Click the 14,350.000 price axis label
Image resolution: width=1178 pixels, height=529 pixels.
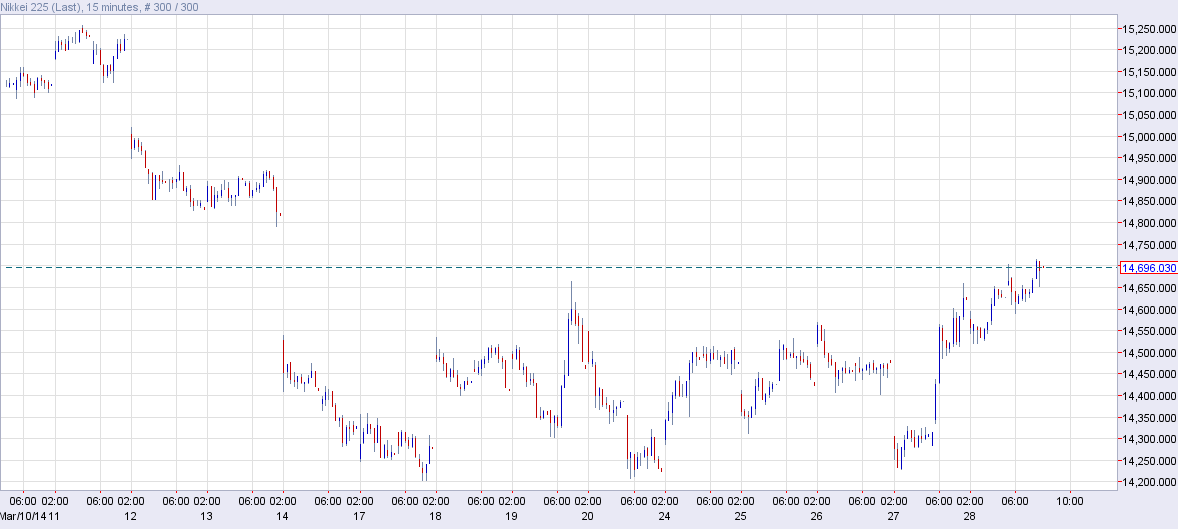tap(1148, 419)
